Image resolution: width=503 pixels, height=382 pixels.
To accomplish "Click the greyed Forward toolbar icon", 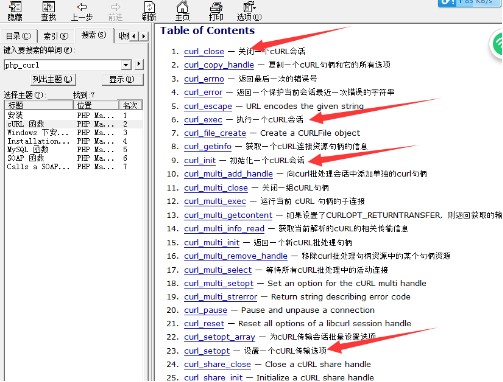I will click(x=115, y=11).
